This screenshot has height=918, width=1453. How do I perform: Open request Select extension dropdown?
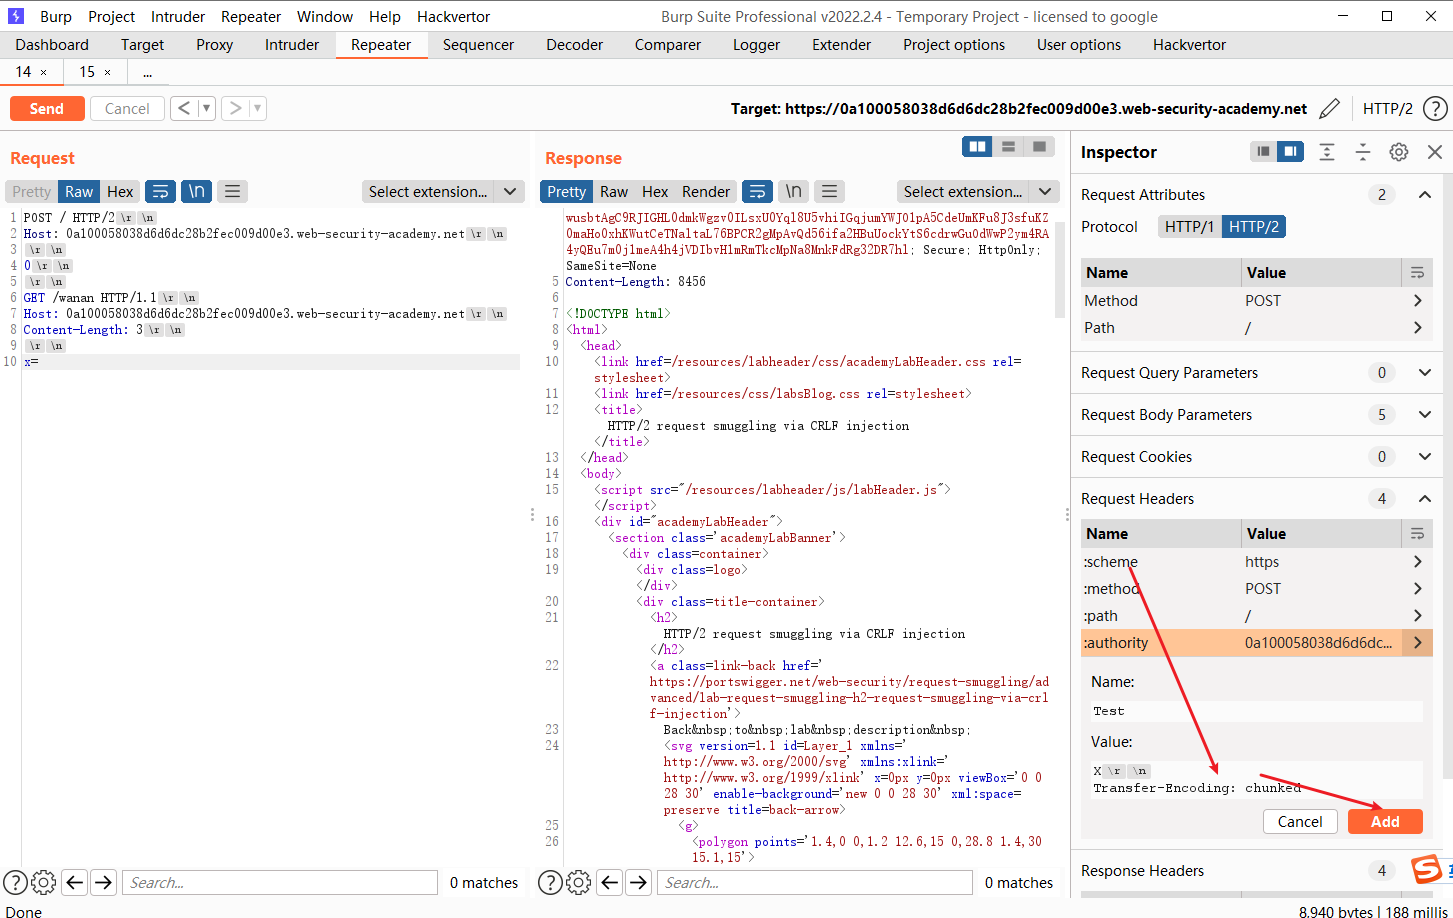(443, 191)
